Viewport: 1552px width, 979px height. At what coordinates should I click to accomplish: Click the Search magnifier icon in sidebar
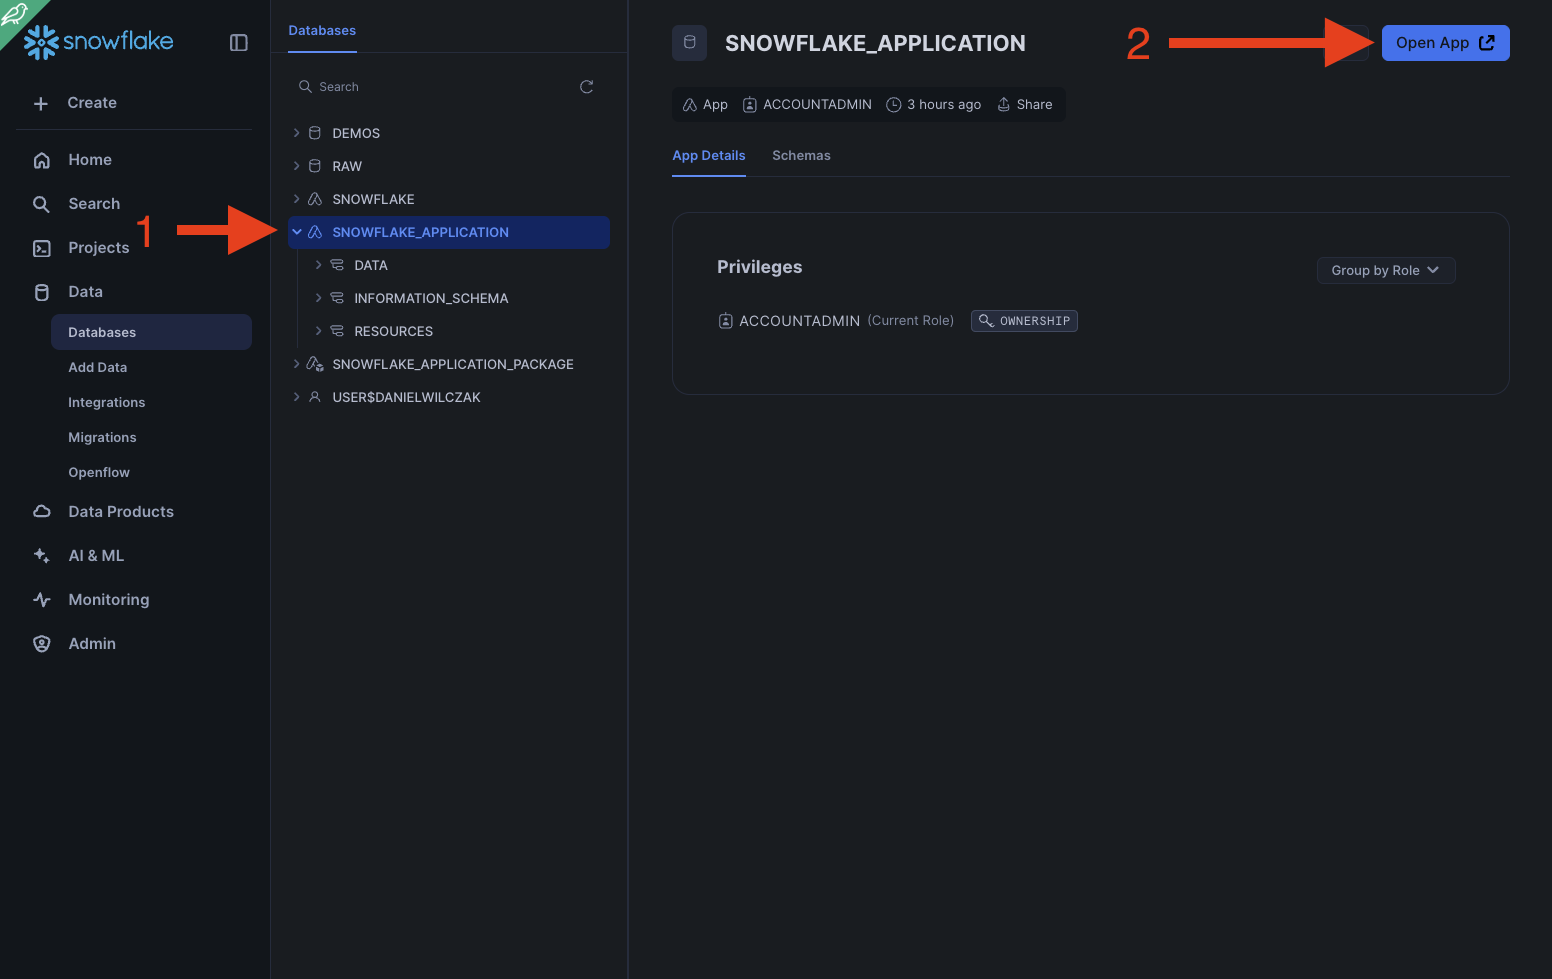coord(42,204)
